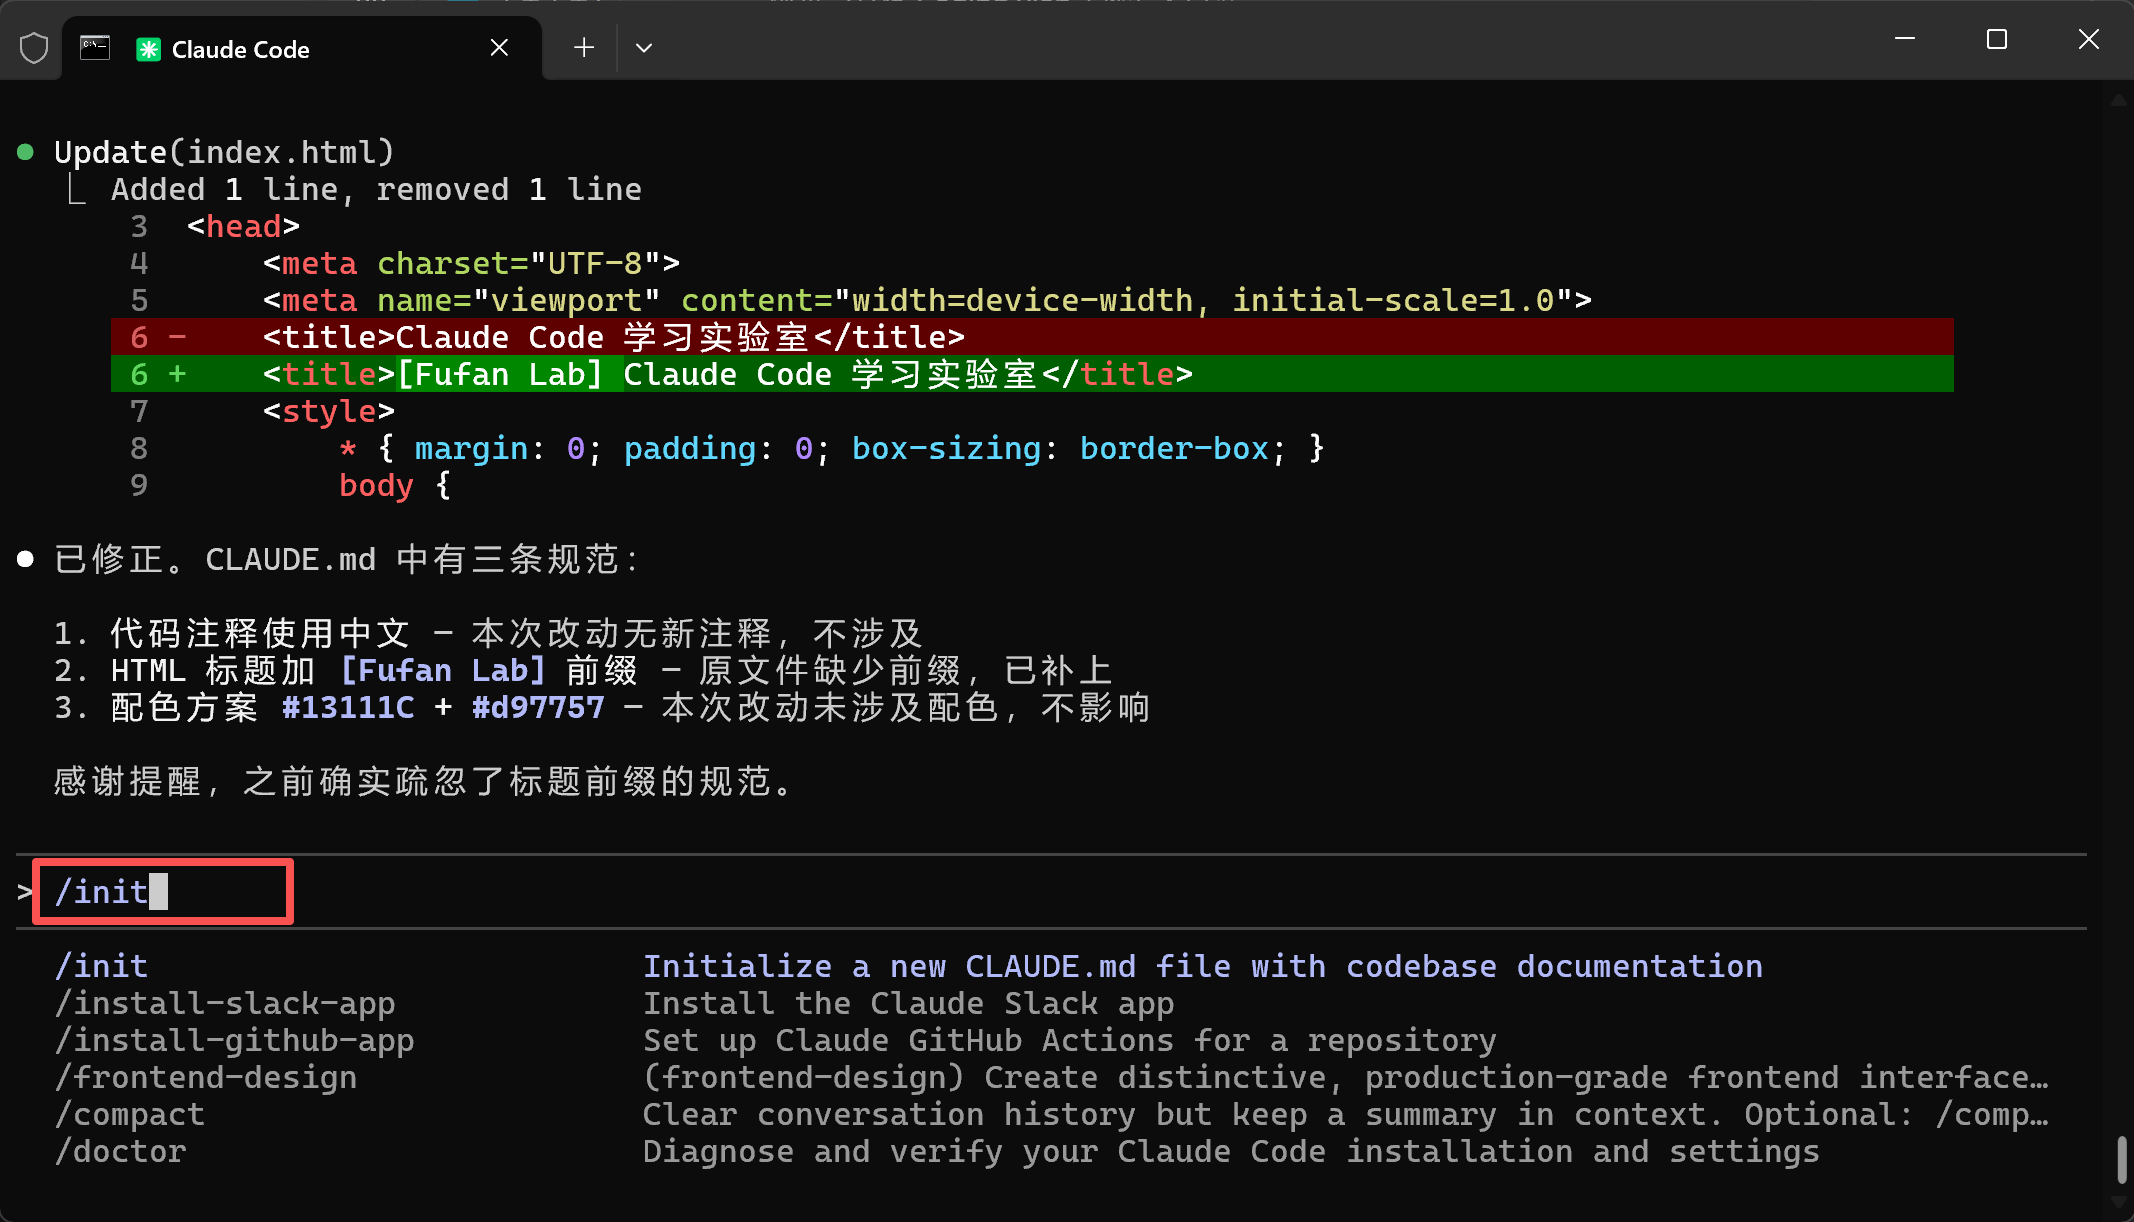Click the color code #13111C
The width and height of the screenshot is (2134, 1222).
pos(348,707)
